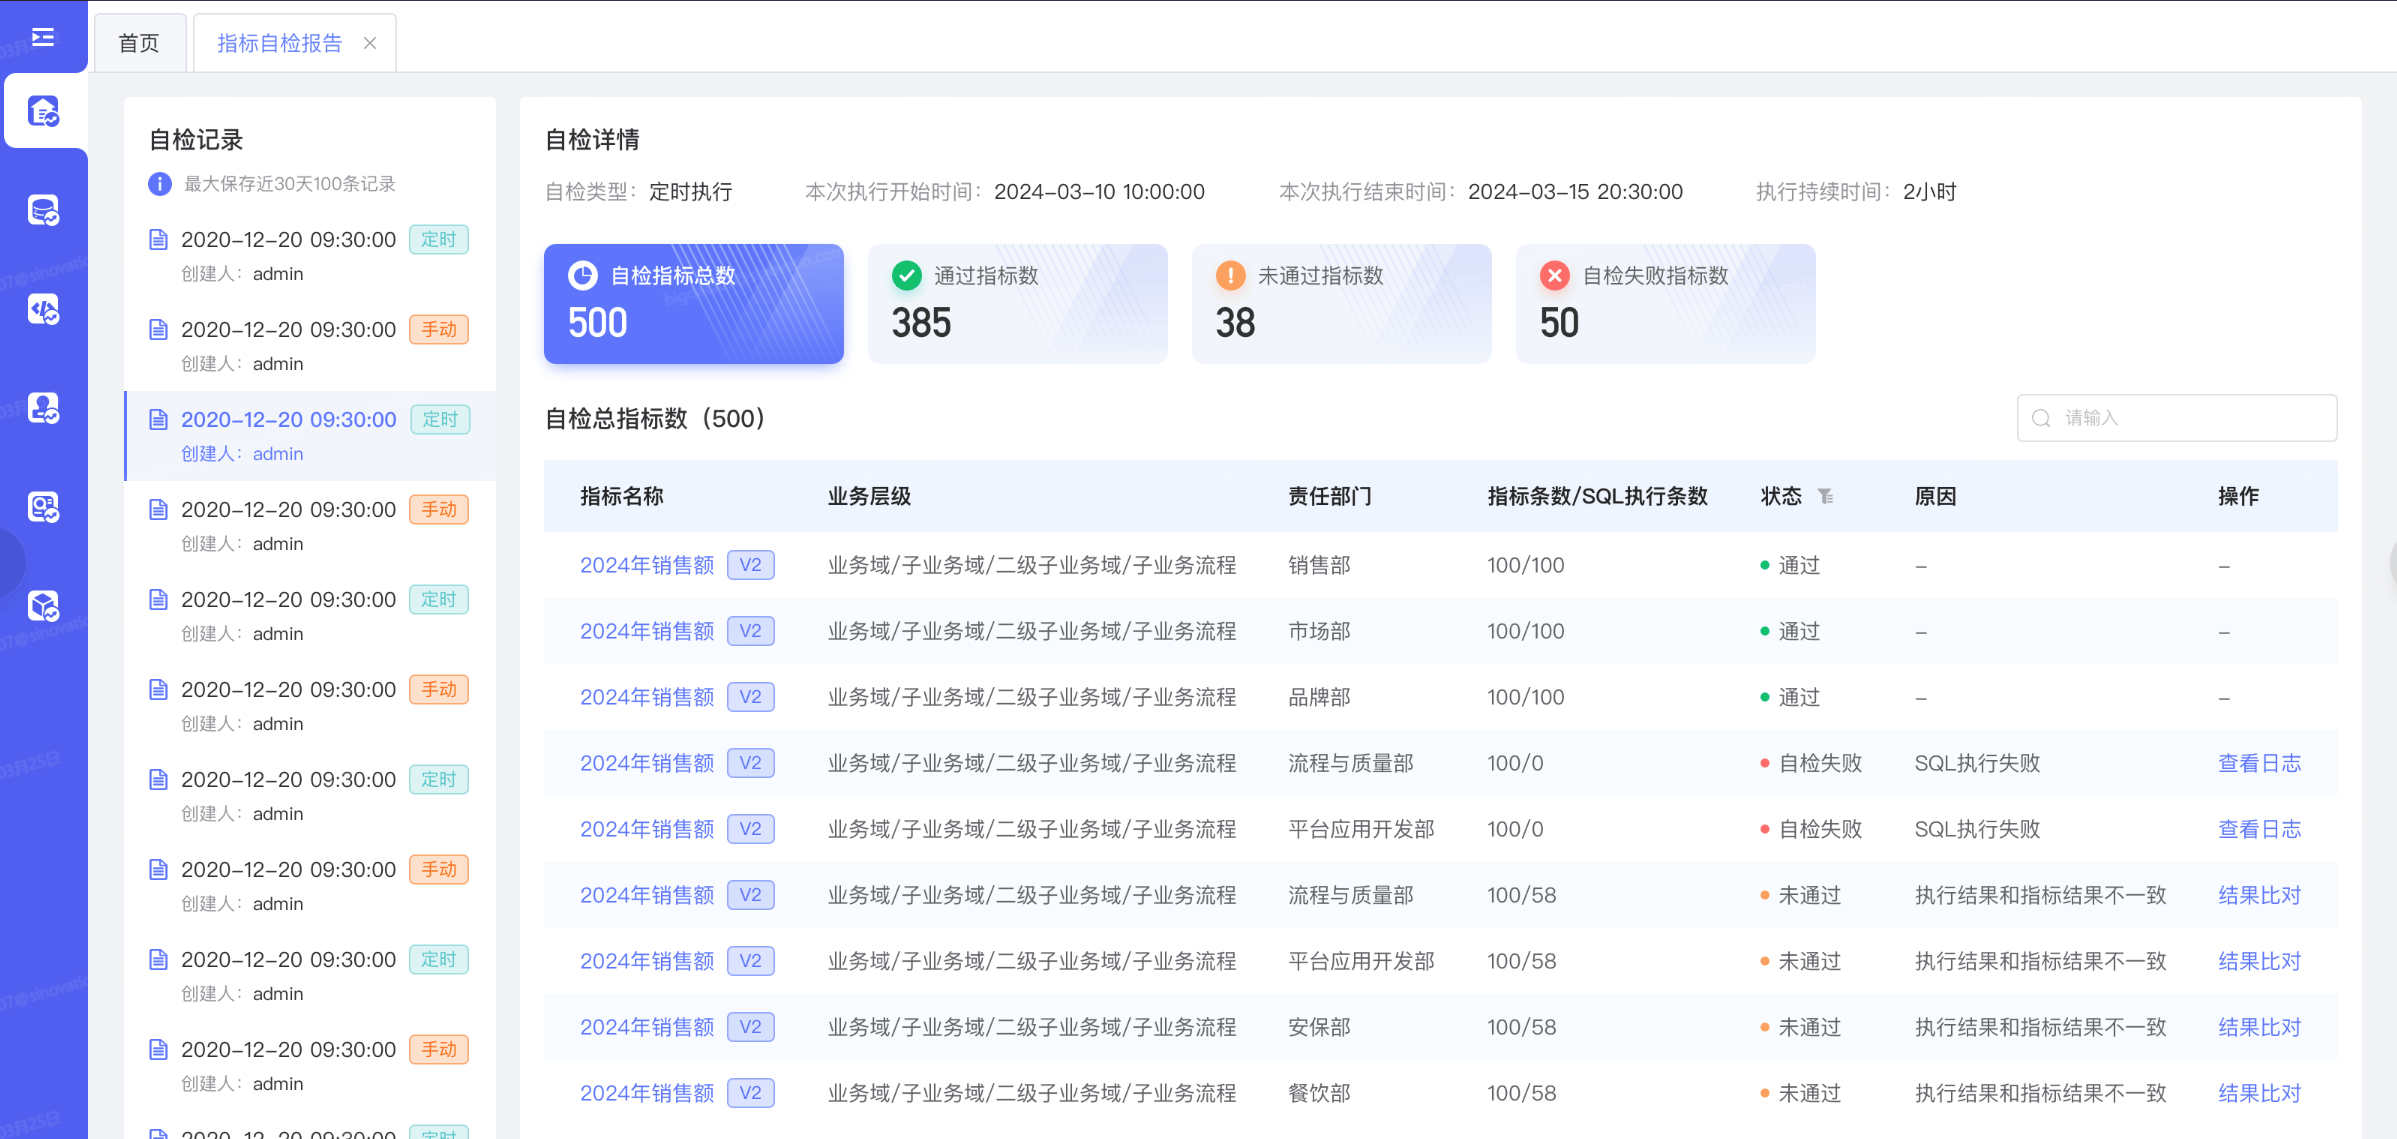The width and height of the screenshot is (2397, 1139).
Task: Open 查看日志 for the 平台应用开发部 row
Action: [2260, 829]
